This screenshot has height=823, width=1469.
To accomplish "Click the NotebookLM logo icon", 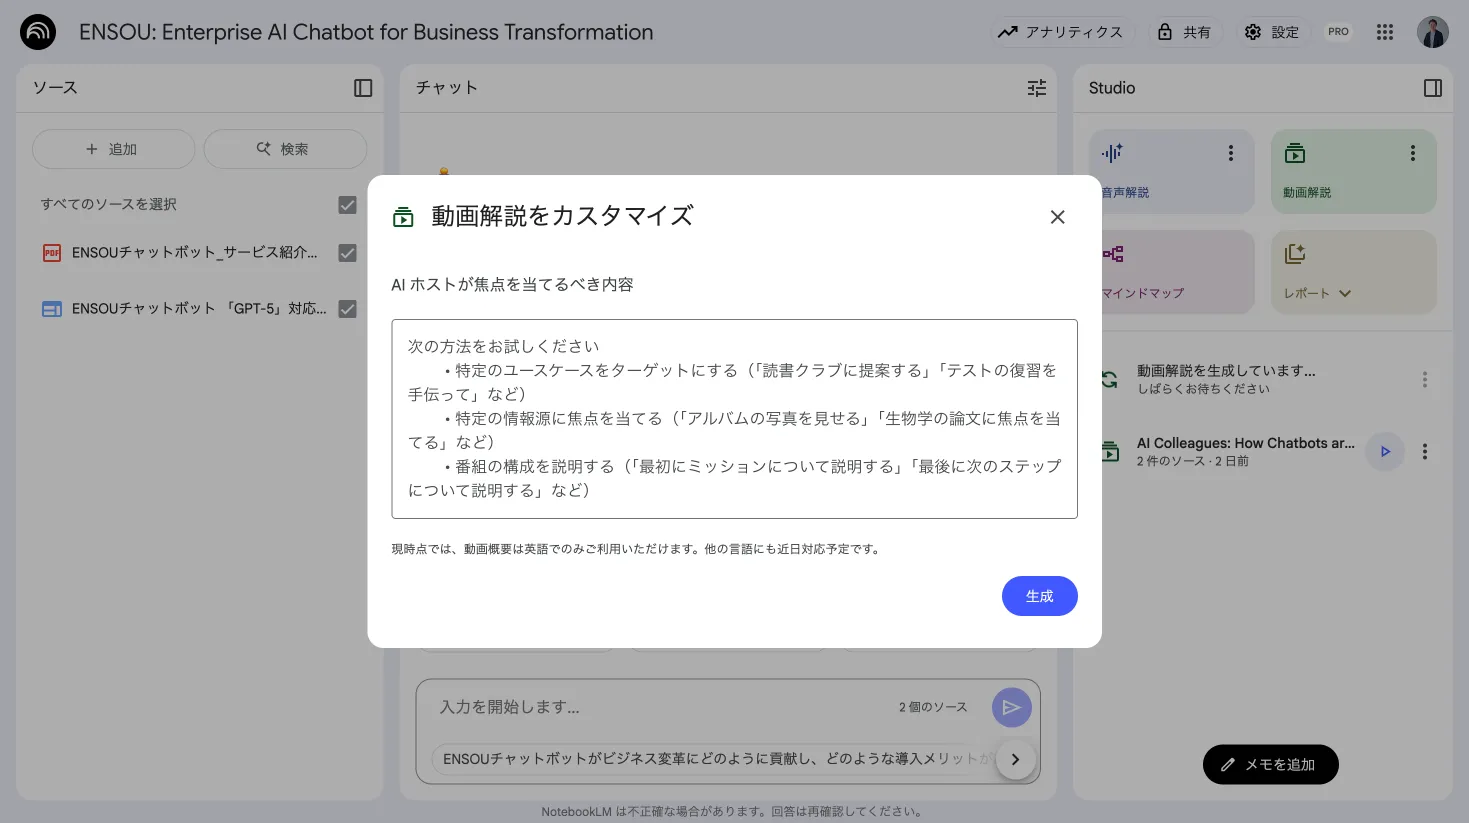I will click(38, 32).
